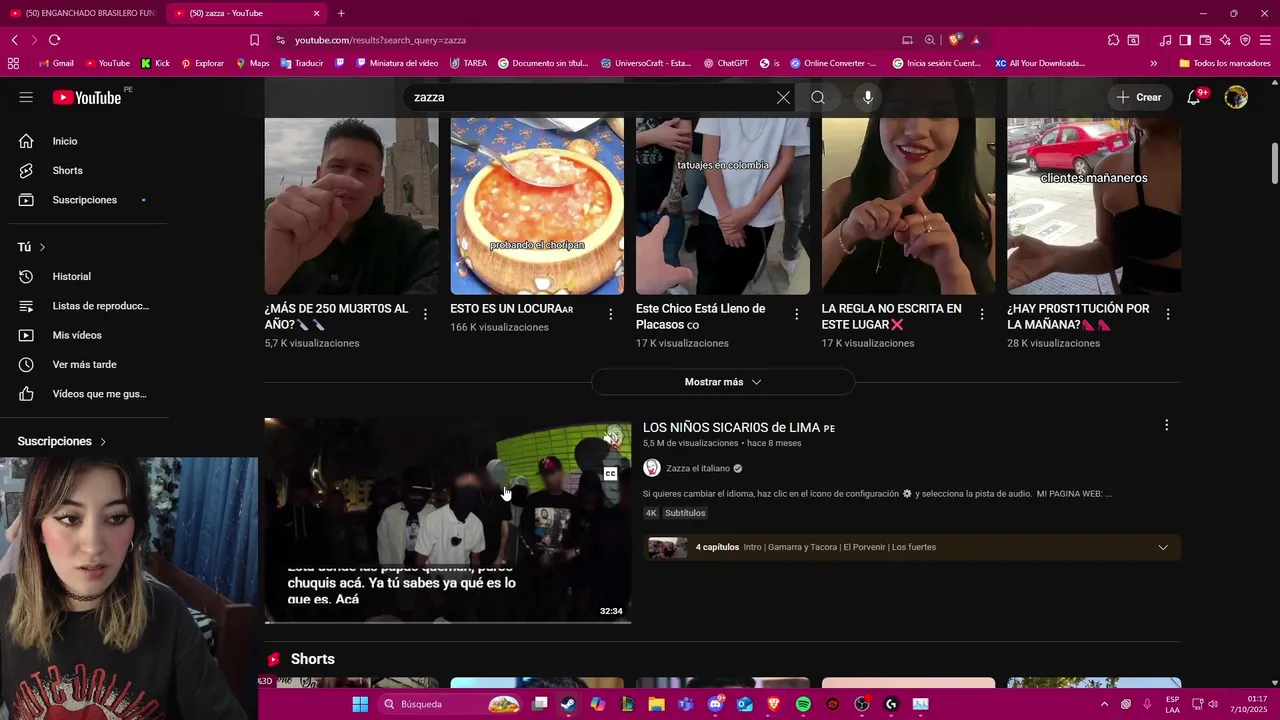The height and width of the screenshot is (720, 1280).
Task: Open options for ¿MÁS DE 250 MU3RT0S short
Action: coord(425,314)
